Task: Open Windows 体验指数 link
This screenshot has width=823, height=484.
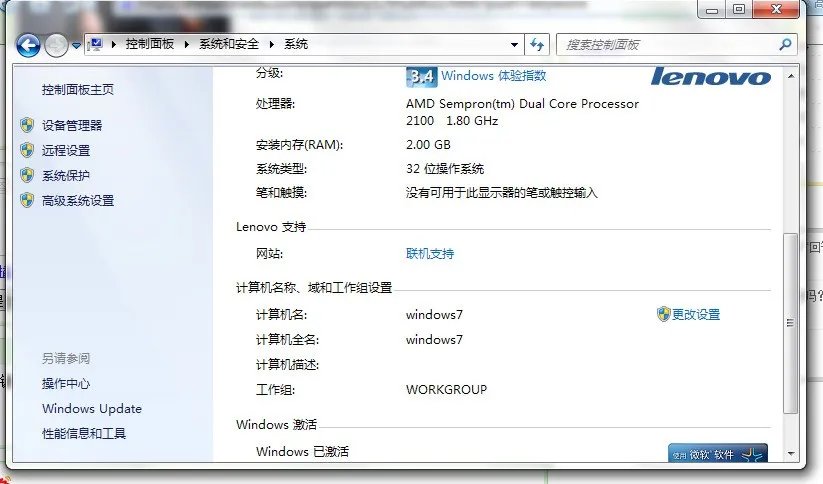Action: point(493,76)
